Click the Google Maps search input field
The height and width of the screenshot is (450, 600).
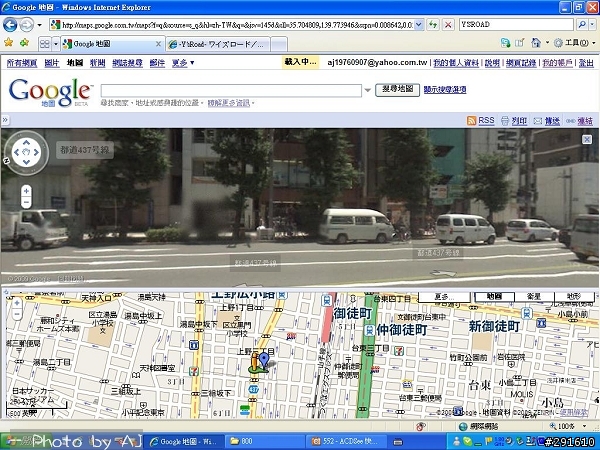[231, 91]
